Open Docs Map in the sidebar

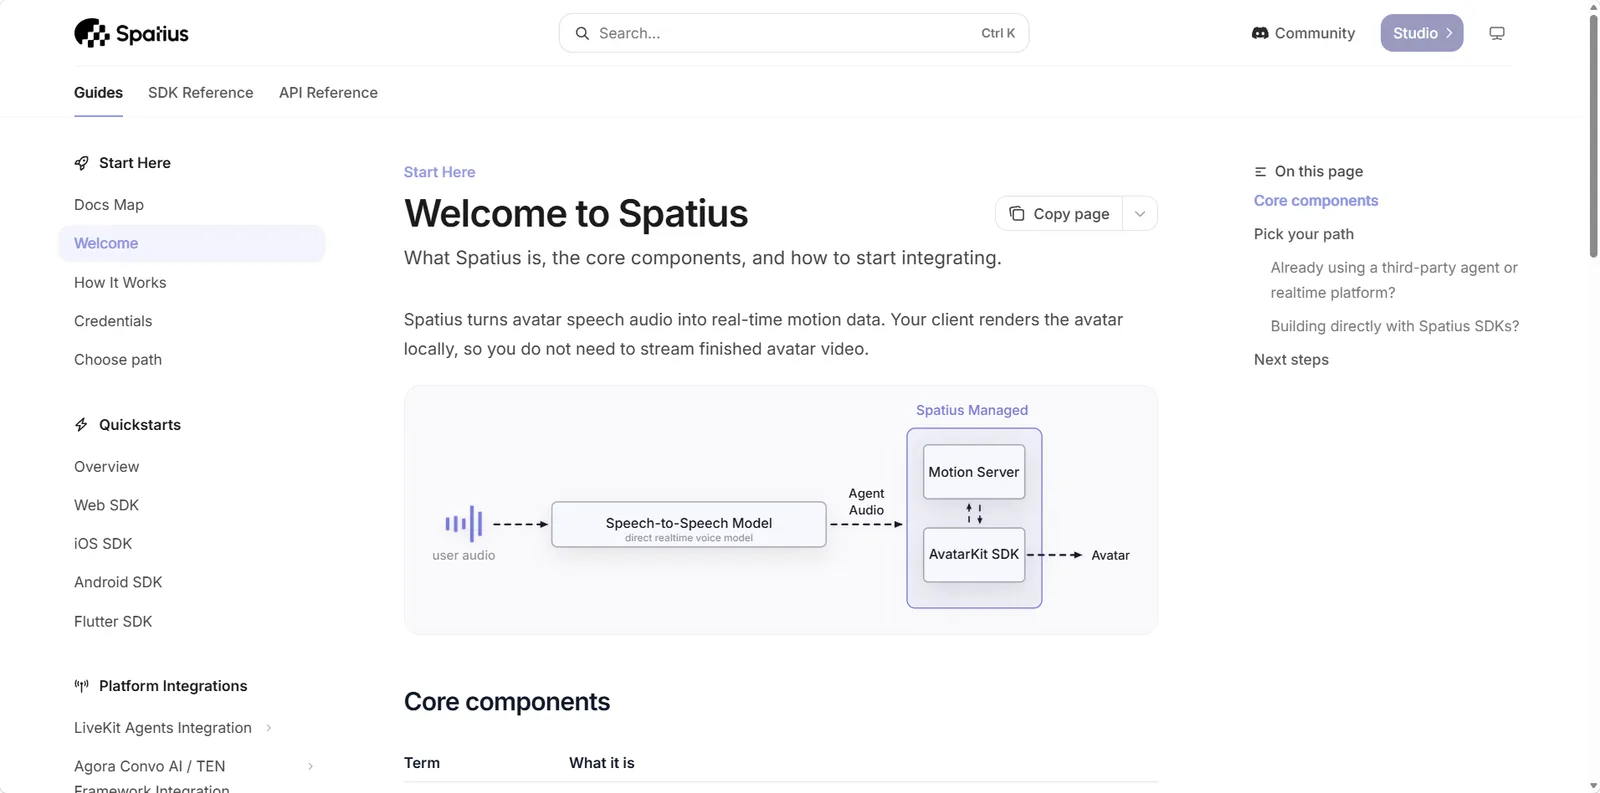pos(109,205)
